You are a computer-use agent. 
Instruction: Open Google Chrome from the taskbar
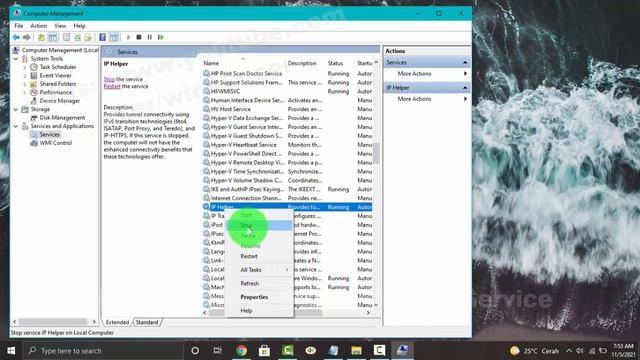(241, 351)
